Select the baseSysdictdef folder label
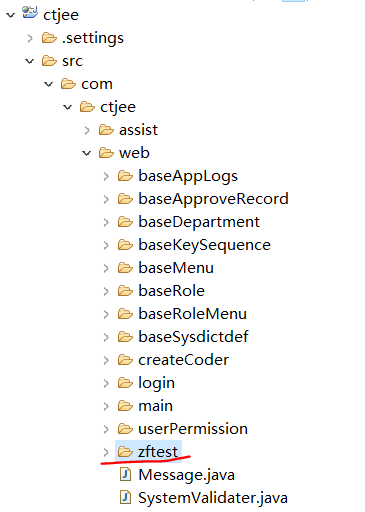The image size is (365, 512). [x=193, y=337]
